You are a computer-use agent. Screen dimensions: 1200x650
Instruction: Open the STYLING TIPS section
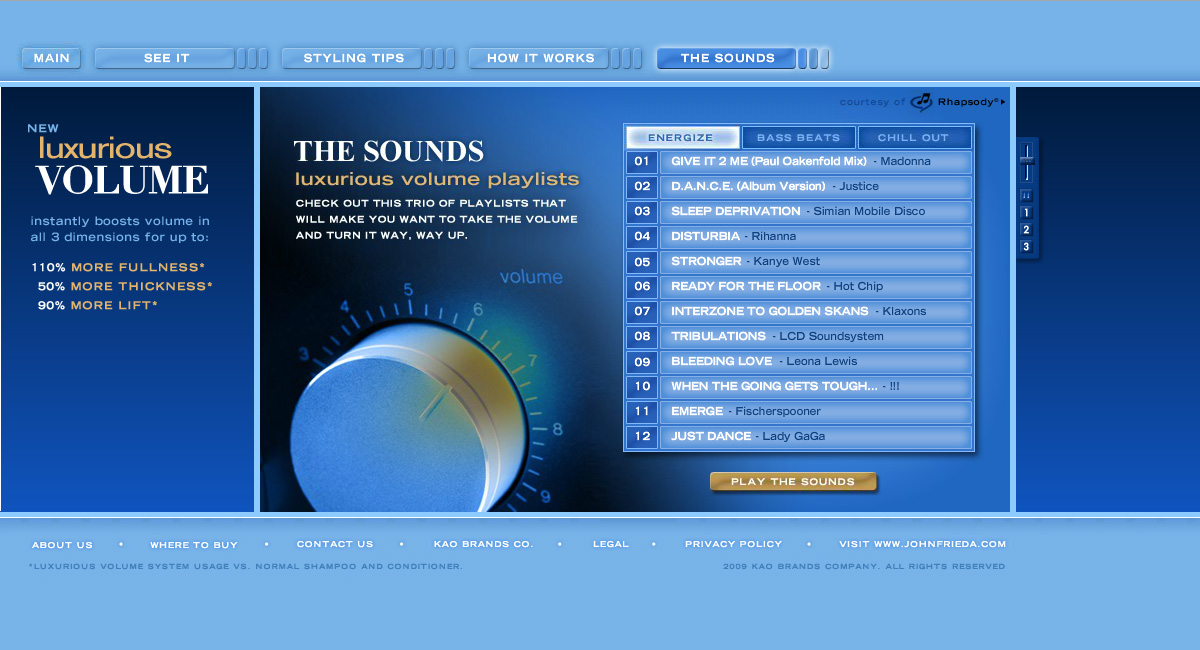click(354, 58)
